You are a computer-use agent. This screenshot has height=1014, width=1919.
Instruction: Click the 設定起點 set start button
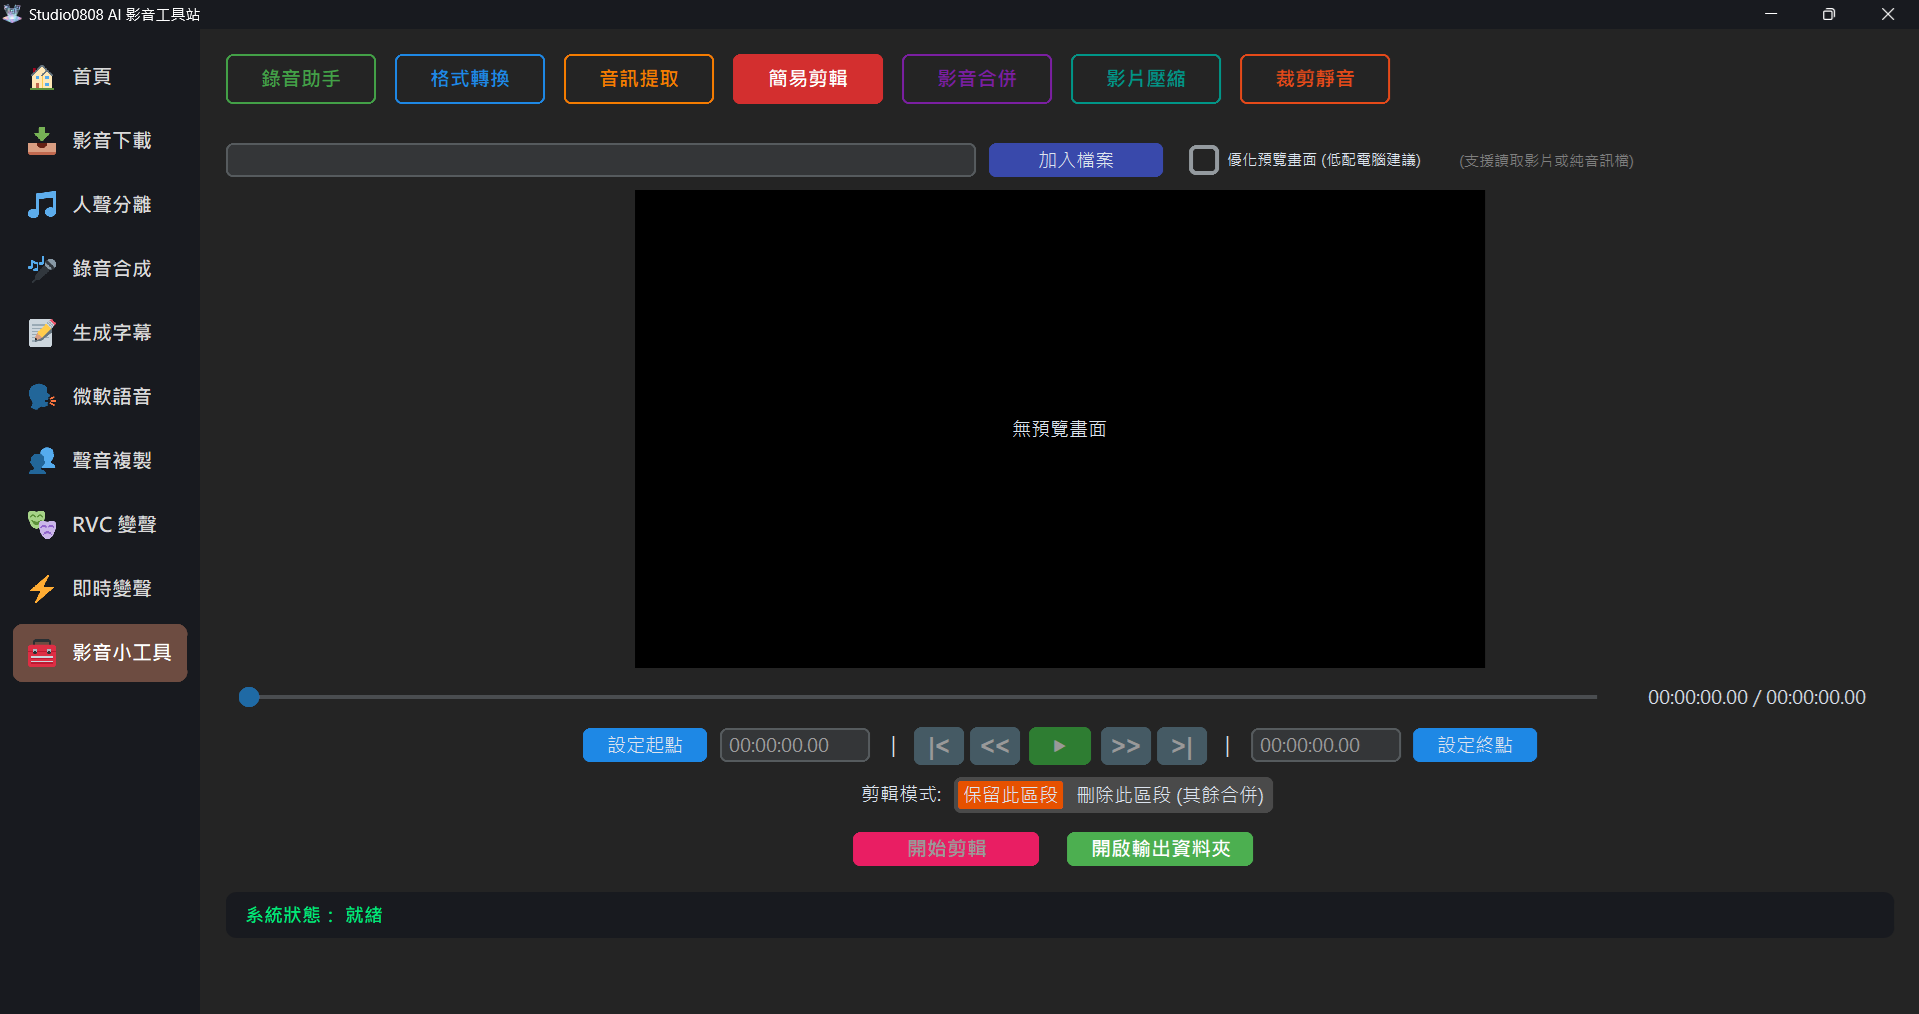pyautogui.click(x=645, y=745)
